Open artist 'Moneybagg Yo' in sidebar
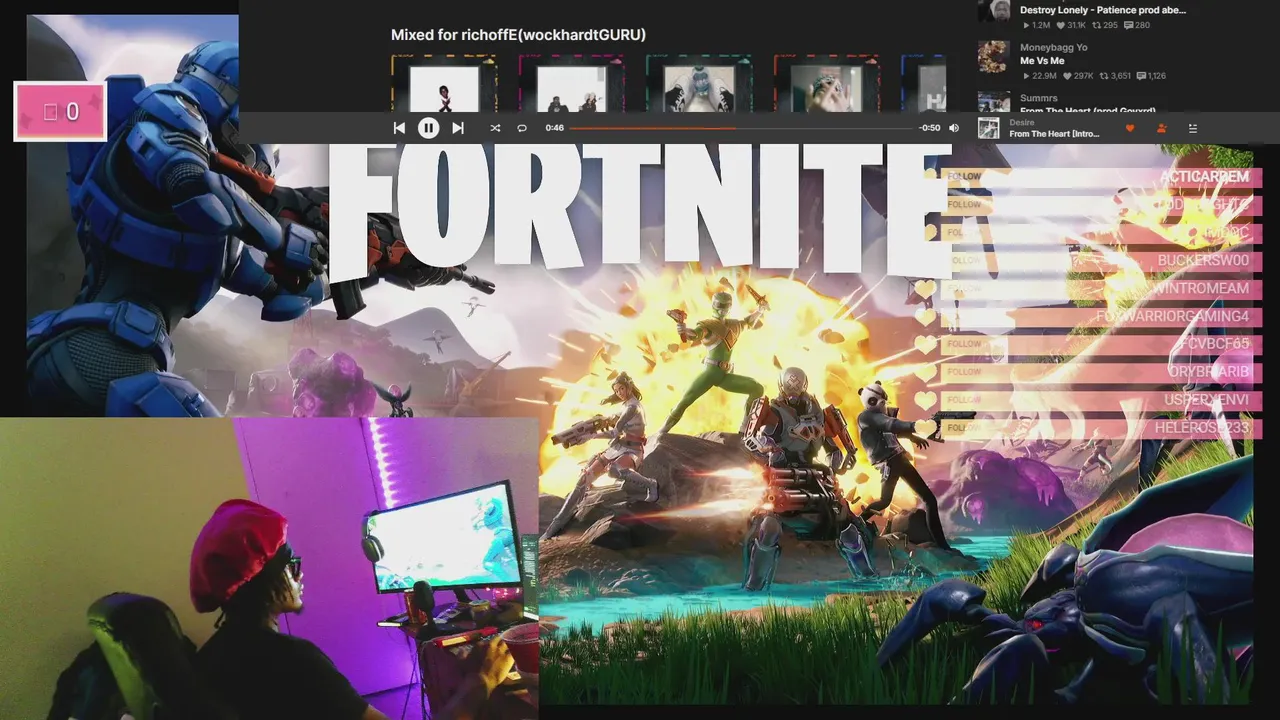The image size is (1280, 720). coord(1053,47)
